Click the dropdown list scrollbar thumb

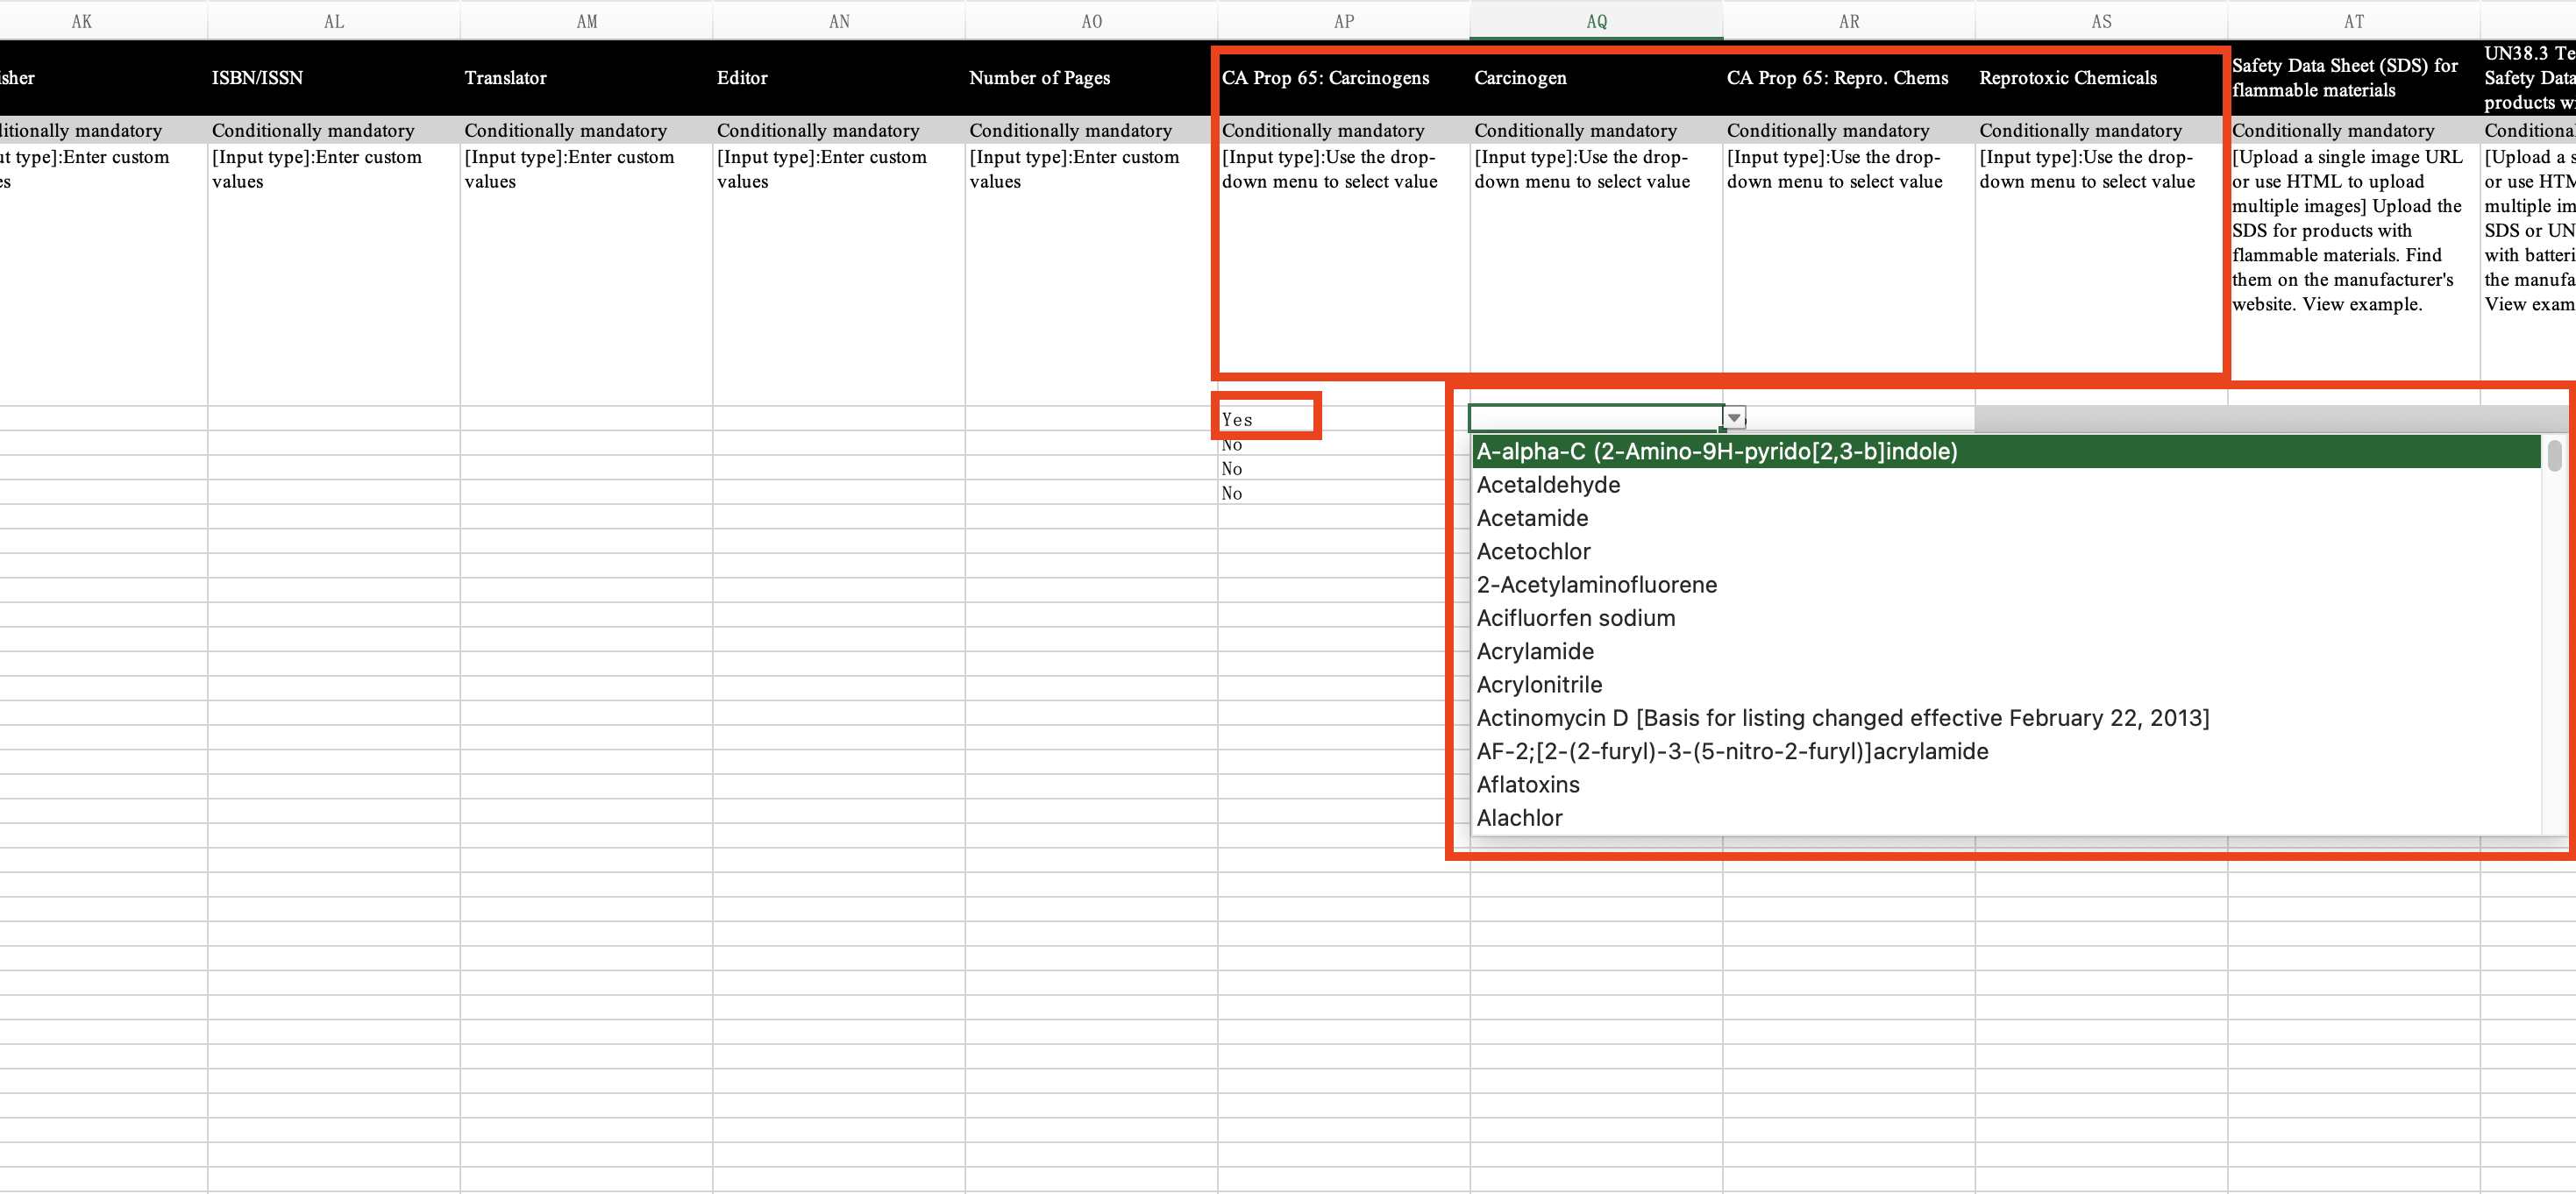[x=2554, y=456]
